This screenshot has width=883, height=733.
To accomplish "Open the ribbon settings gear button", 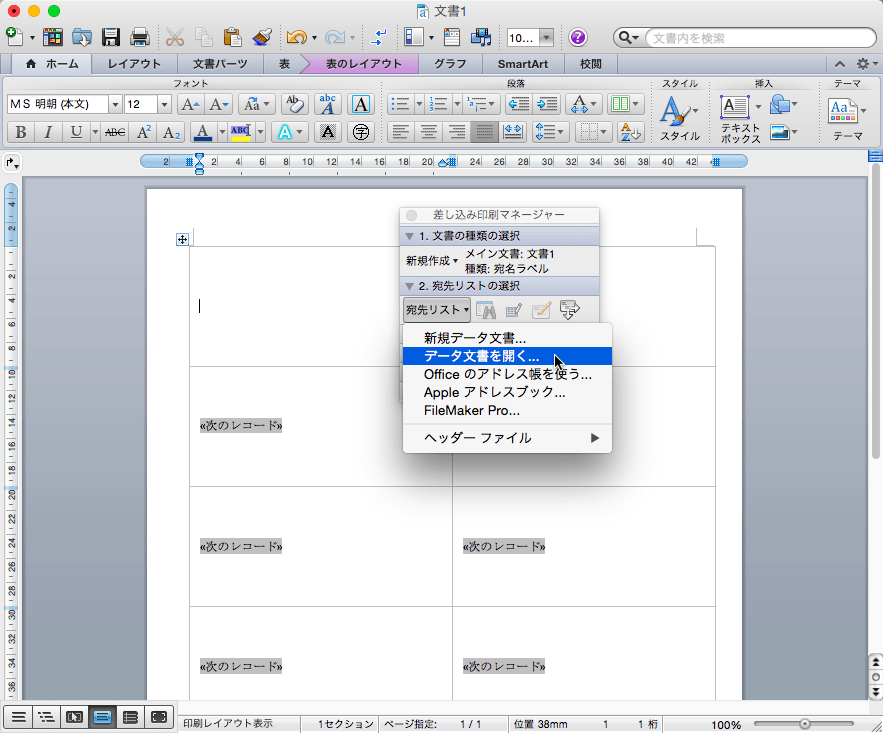I will [x=866, y=64].
